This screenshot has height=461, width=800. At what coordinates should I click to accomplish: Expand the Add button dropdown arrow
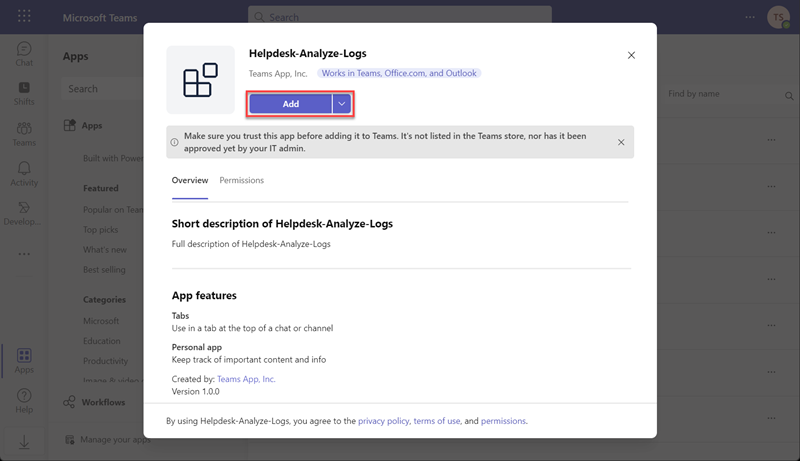click(342, 104)
